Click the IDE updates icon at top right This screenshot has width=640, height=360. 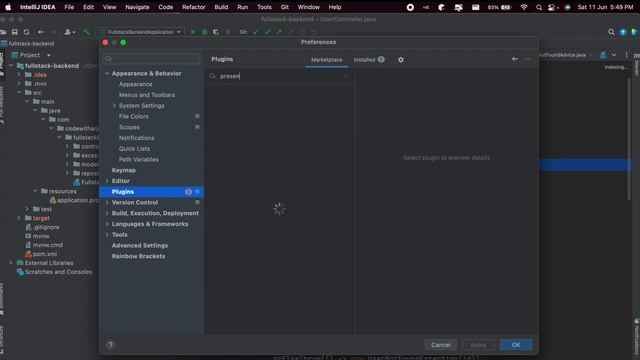(x=623, y=32)
